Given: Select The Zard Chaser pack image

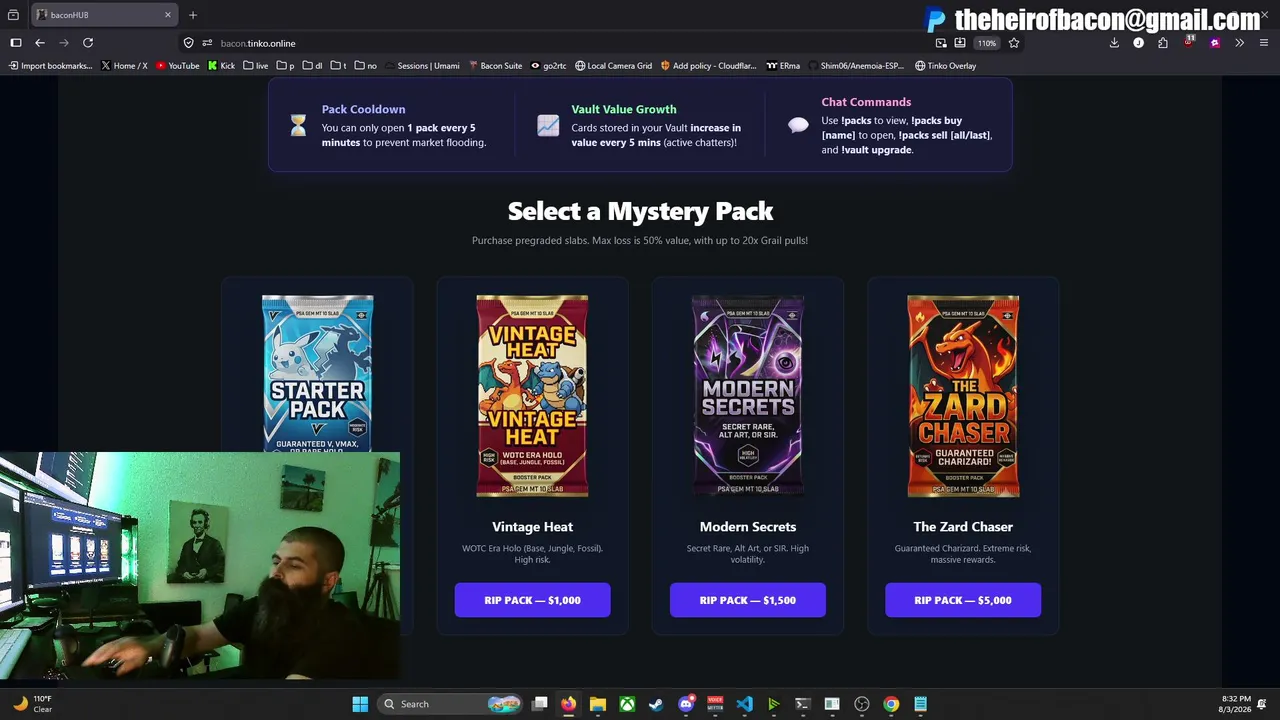Looking at the screenshot, I should pyautogui.click(x=963, y=396).
